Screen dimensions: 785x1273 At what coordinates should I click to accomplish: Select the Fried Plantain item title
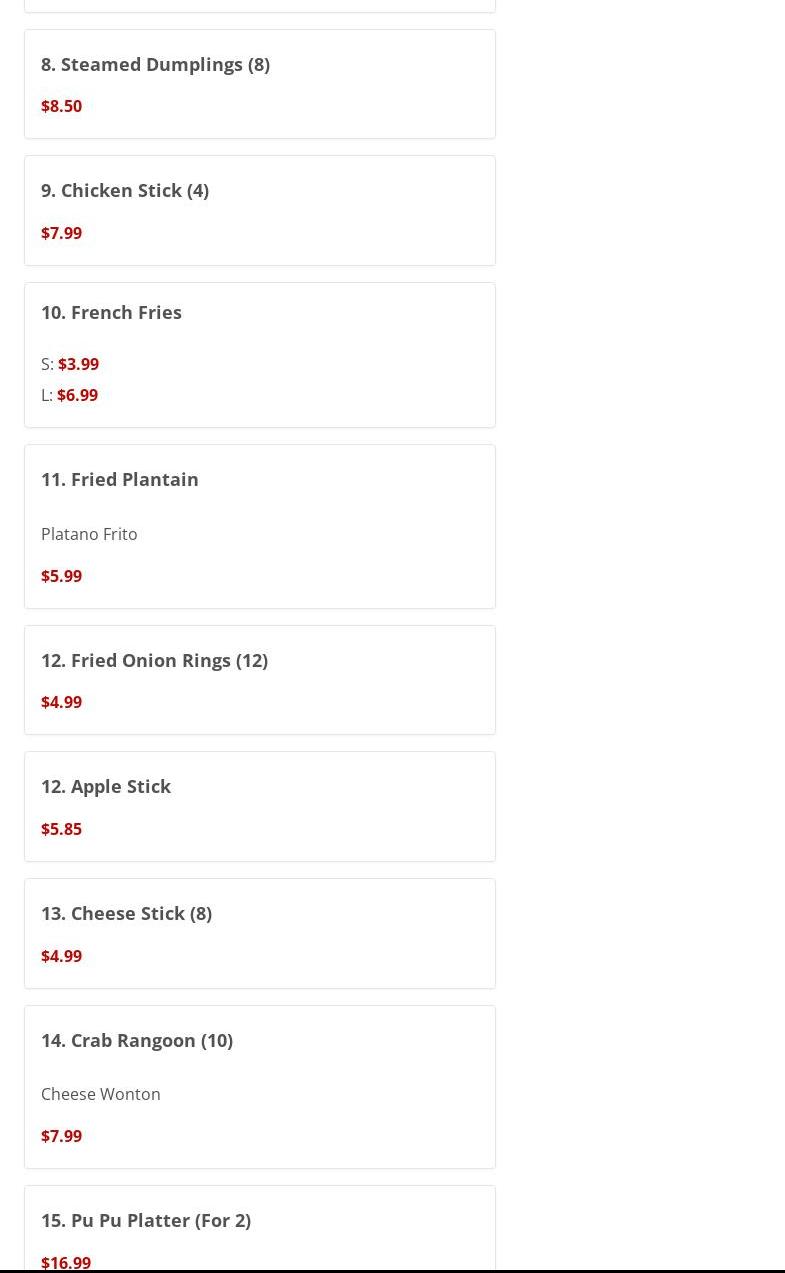(x=120, y=479)
